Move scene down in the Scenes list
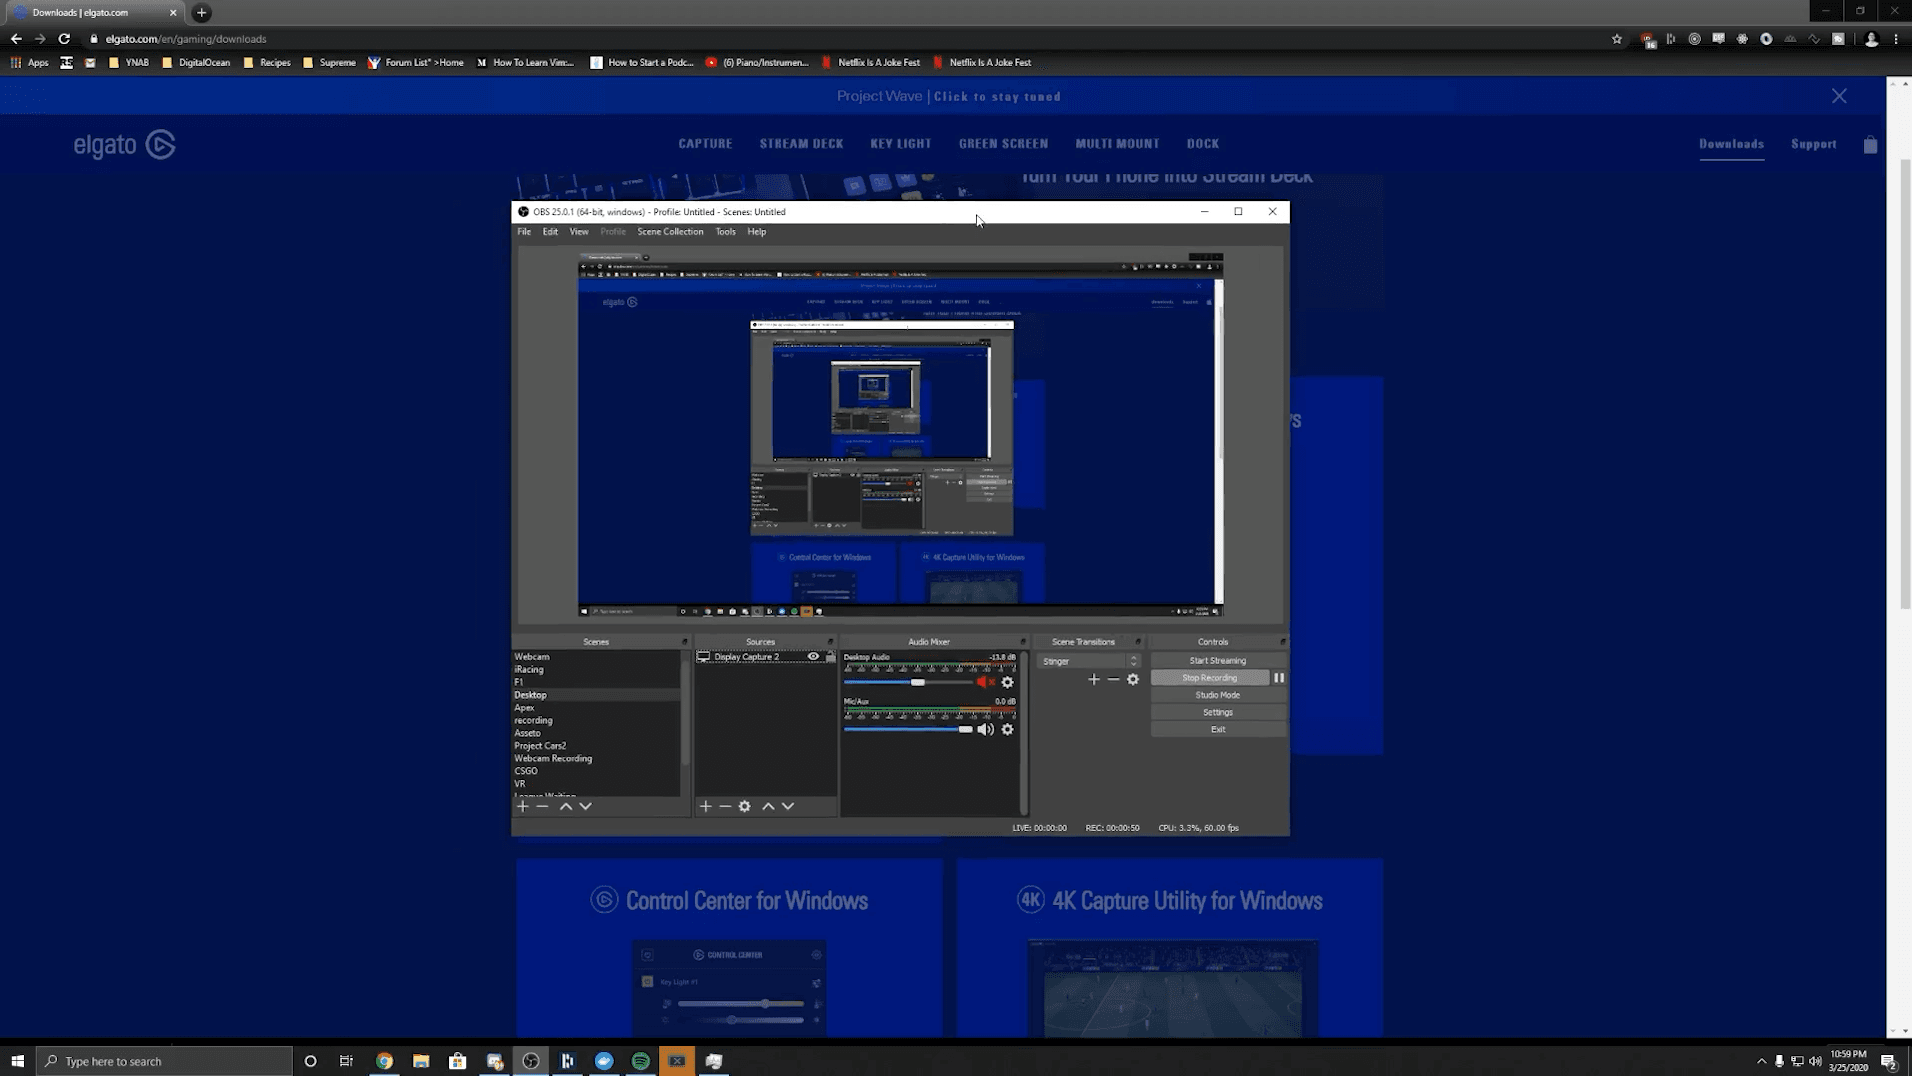Screen dimensions: 1912x1076 click(x=586, y=806)
